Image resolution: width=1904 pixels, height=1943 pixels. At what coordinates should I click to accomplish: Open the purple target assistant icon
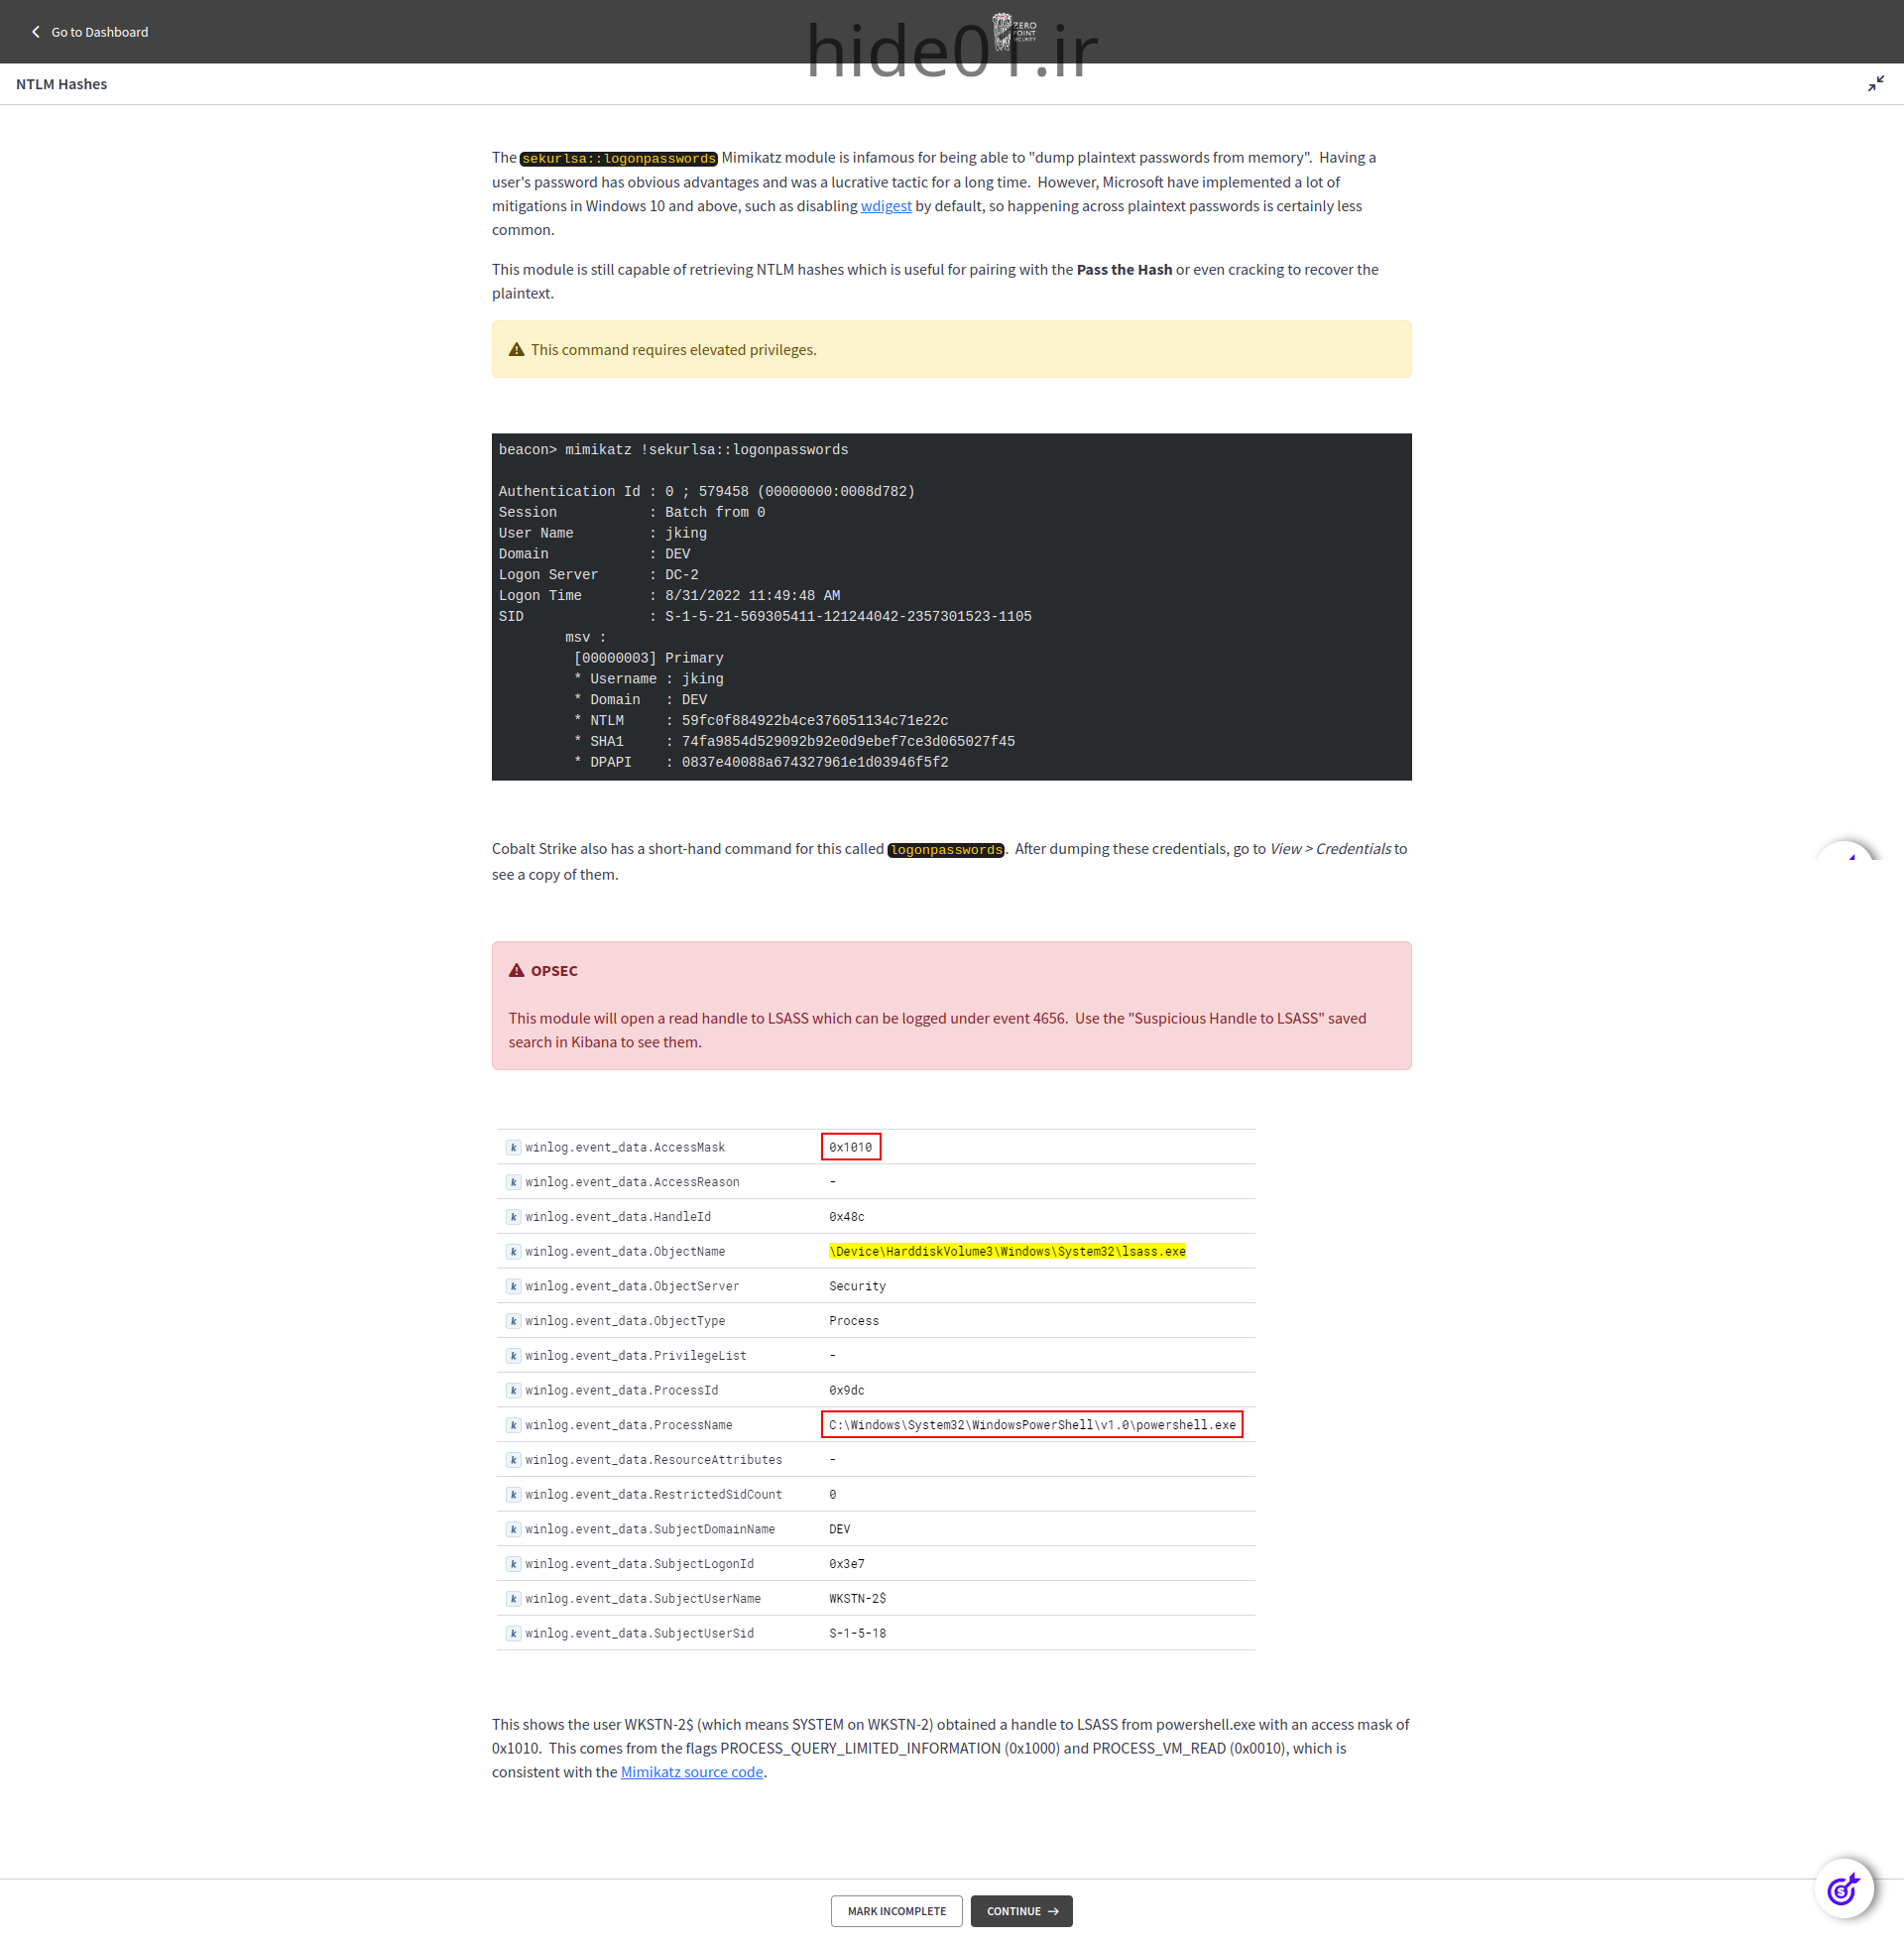(1843, 1888)
